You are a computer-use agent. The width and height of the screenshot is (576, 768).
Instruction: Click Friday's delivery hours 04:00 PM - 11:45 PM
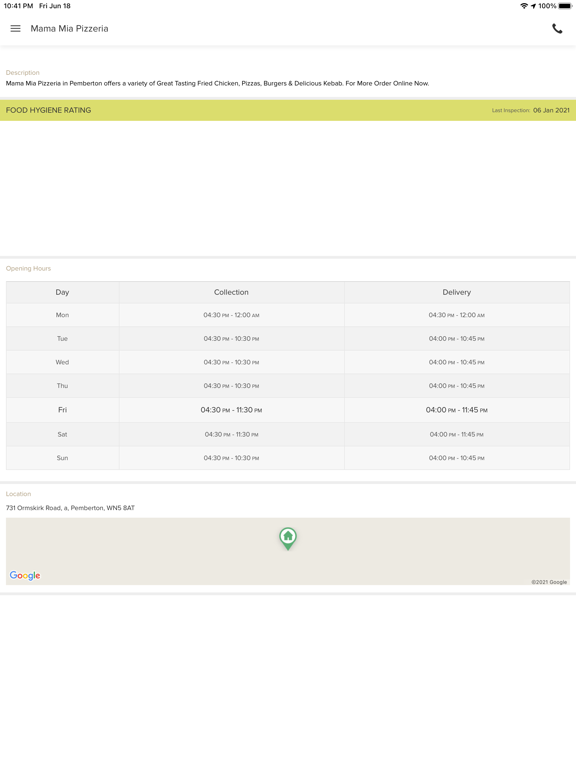[456, 410]
